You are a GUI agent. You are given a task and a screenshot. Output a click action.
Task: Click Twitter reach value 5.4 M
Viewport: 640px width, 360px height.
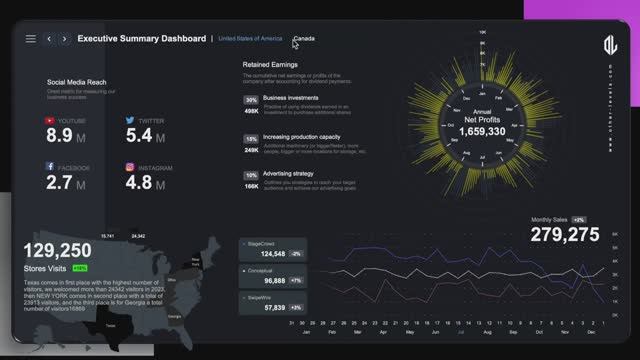pos(145,136)
